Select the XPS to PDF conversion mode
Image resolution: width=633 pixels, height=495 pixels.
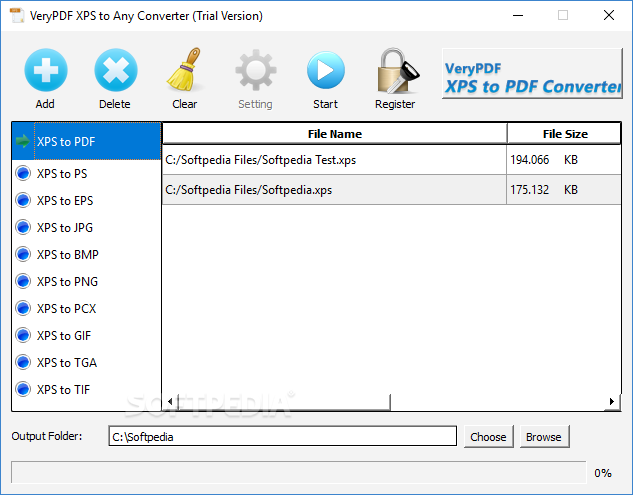point(86,141)
